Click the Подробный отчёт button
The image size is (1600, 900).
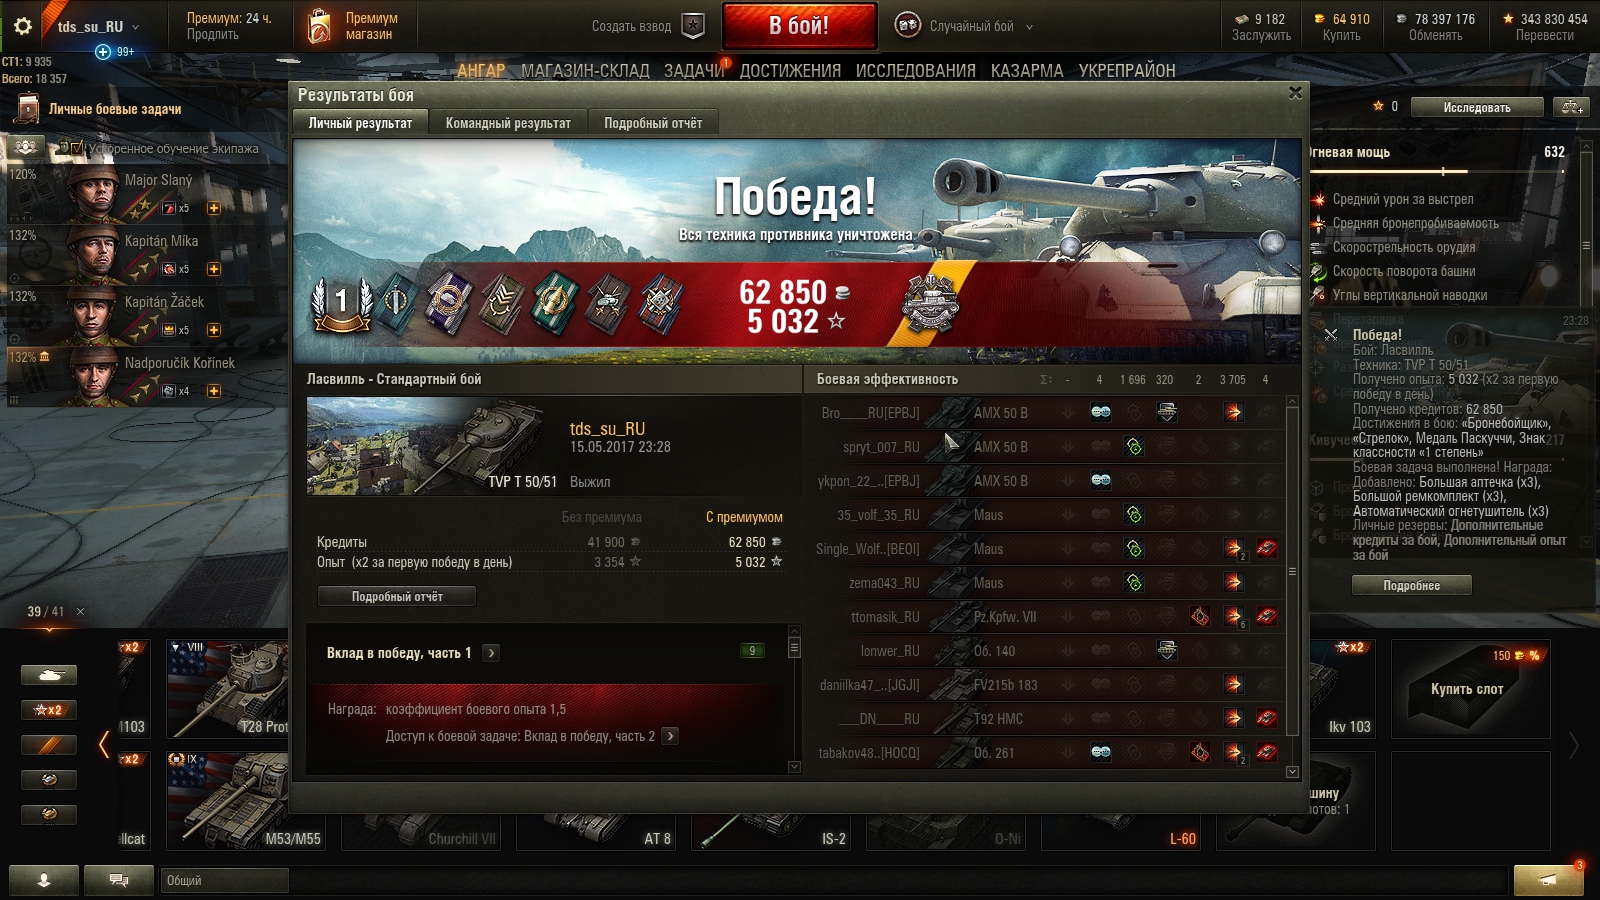pyautogui.click(x=397, y=596)
